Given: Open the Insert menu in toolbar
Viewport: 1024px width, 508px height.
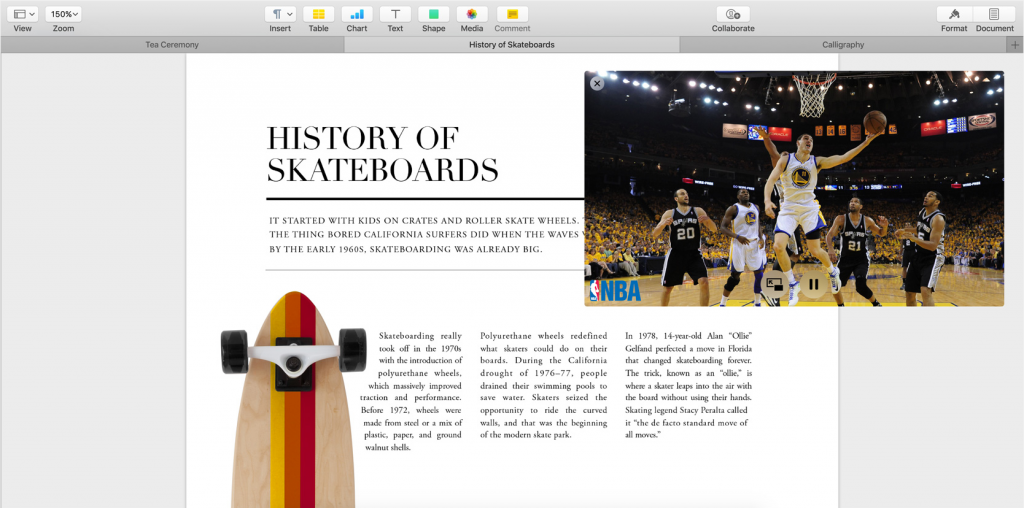Looking at the screenshot, I should tap(280, 14).
